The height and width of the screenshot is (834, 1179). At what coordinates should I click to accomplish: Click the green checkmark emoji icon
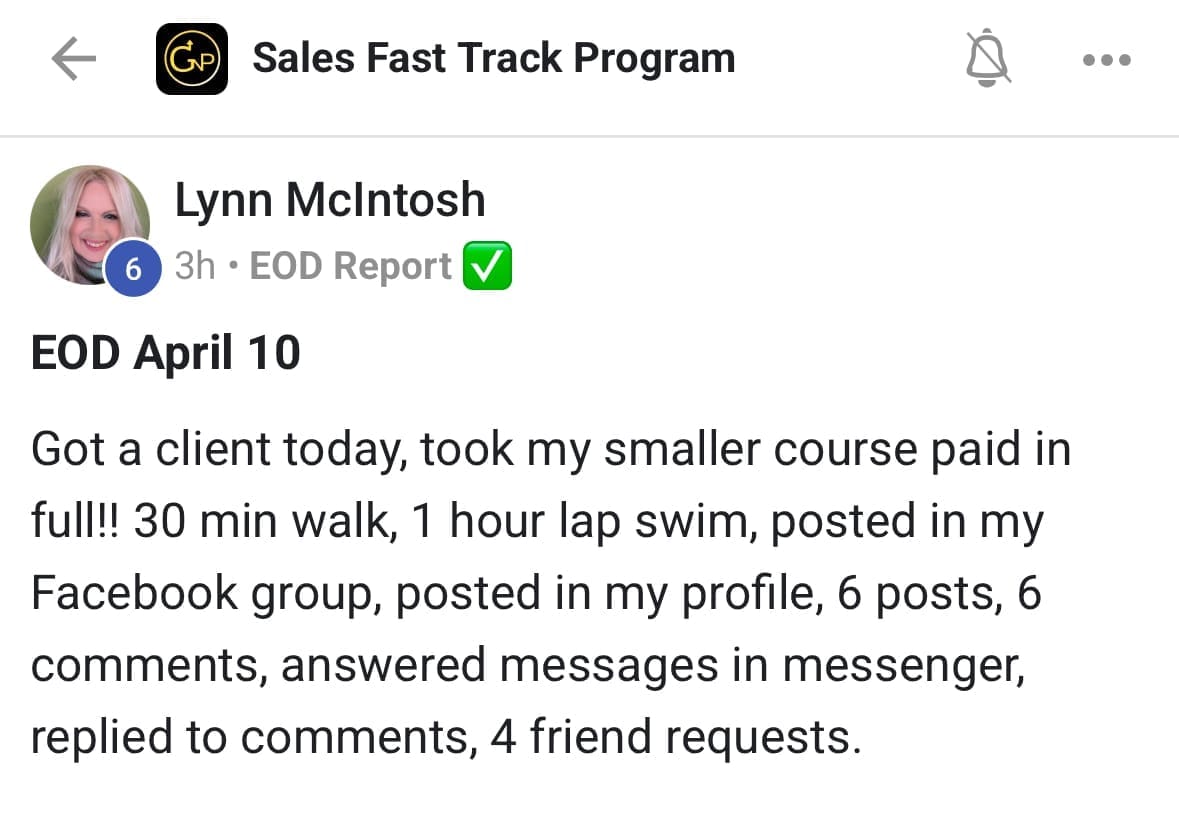point(487,266)
